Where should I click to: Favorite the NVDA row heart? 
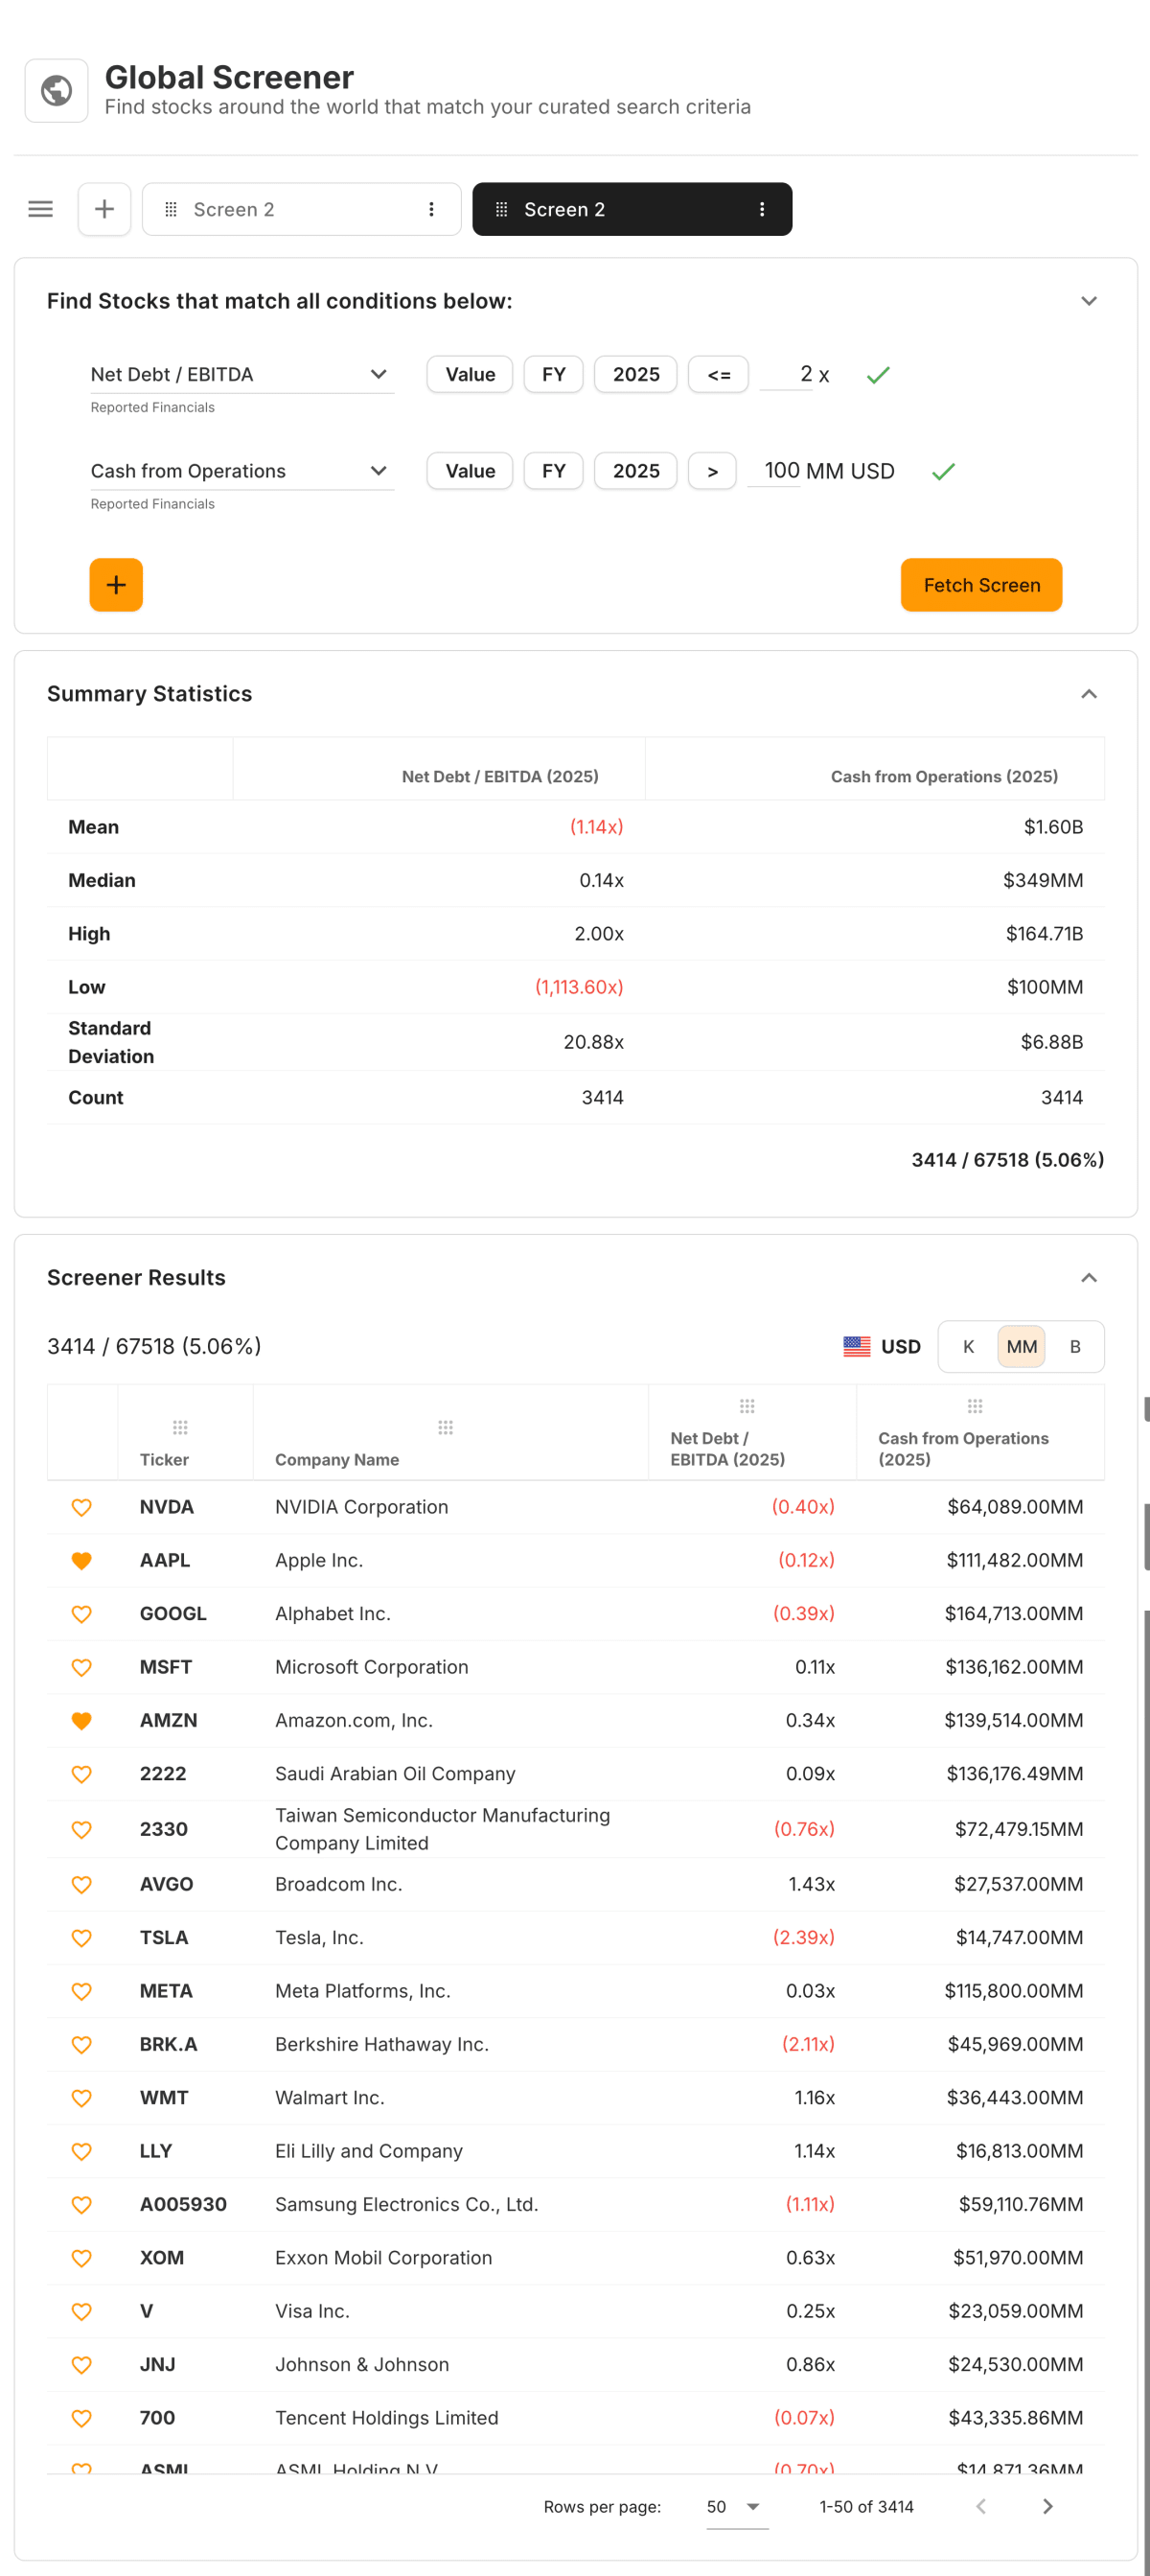[x=82, y=1507]
